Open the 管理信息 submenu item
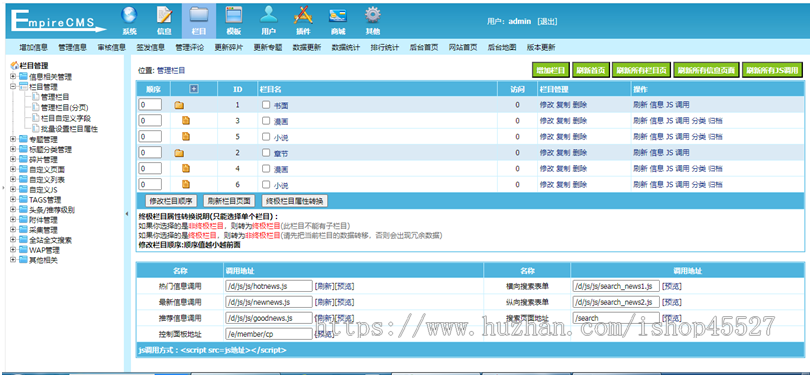Screen dimensions: 812x377 pyautogui.click(x=72, y=47)
